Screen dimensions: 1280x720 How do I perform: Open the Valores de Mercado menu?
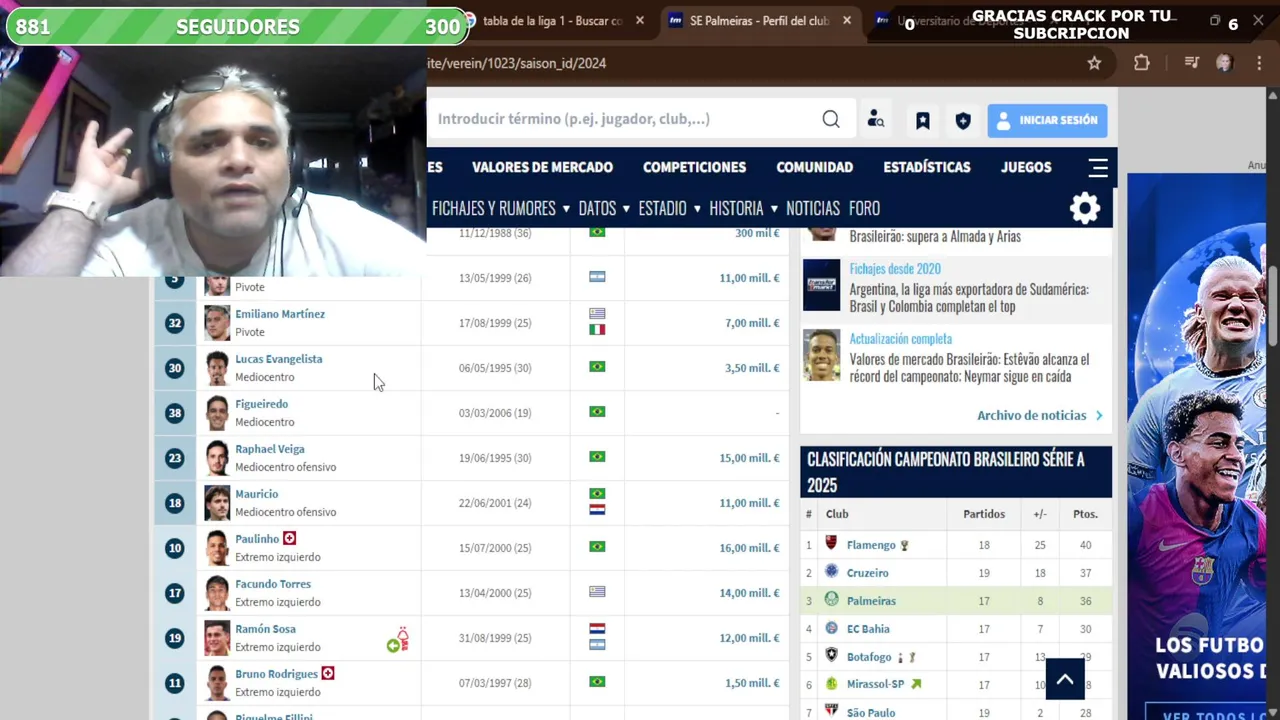[x=542, y=167]
